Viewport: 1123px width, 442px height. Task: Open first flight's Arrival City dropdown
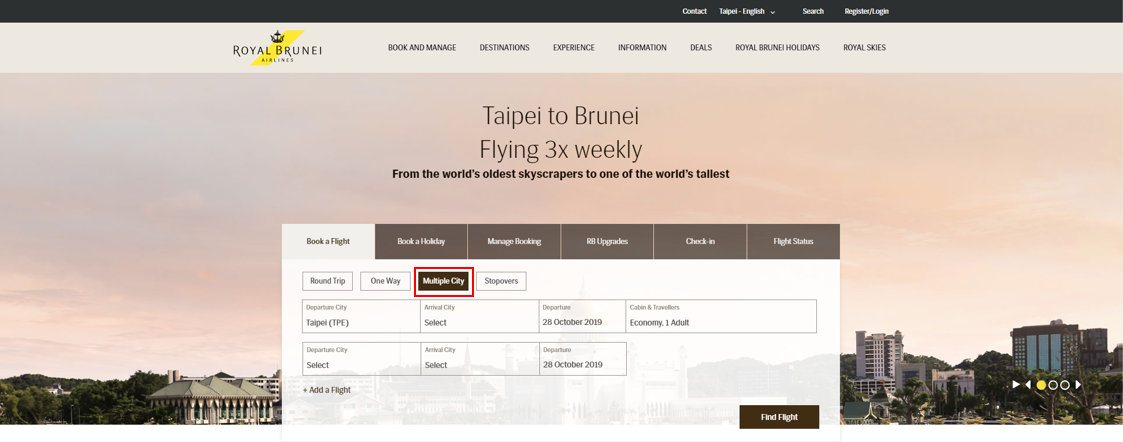[479, 317]
